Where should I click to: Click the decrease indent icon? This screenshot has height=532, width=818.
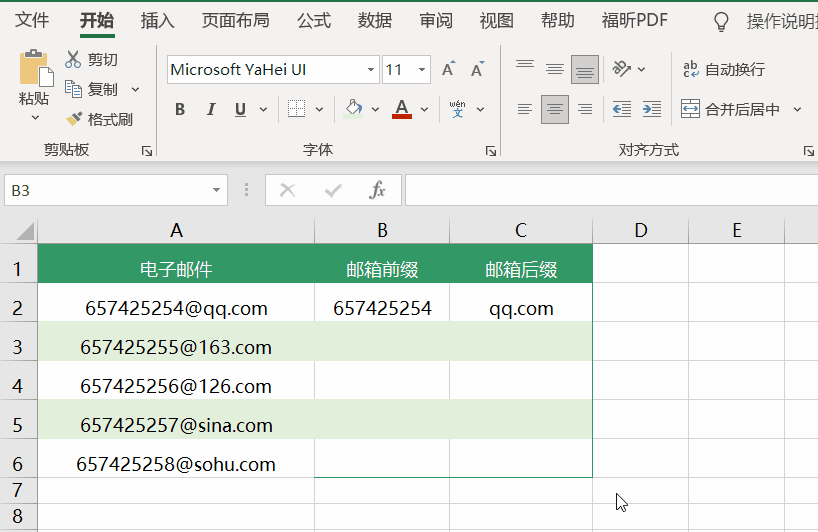click(621, 109)
